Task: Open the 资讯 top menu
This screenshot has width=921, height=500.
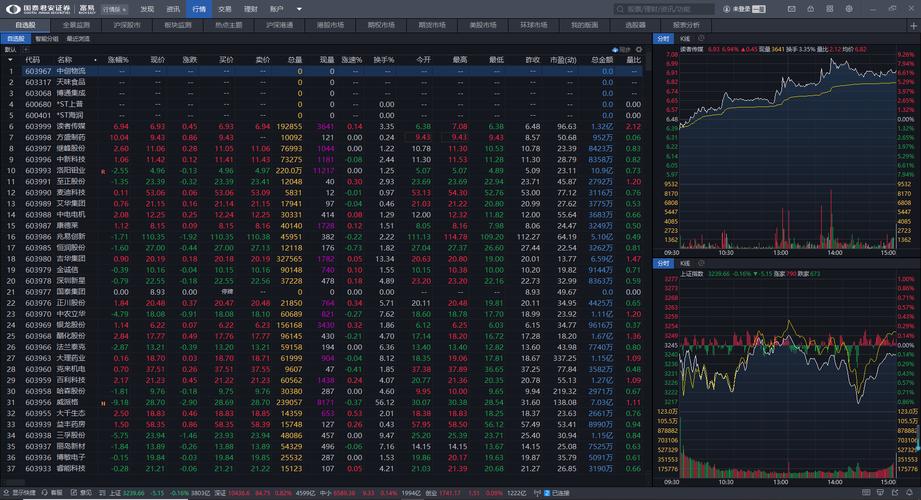Action: [173, 9]
